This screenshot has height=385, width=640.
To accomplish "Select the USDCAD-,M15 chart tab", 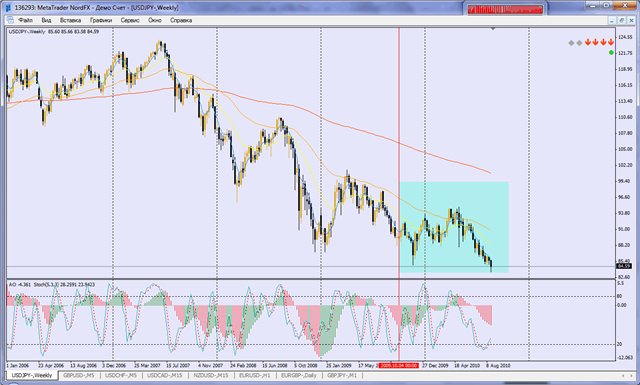I will [x=164, y=375].
